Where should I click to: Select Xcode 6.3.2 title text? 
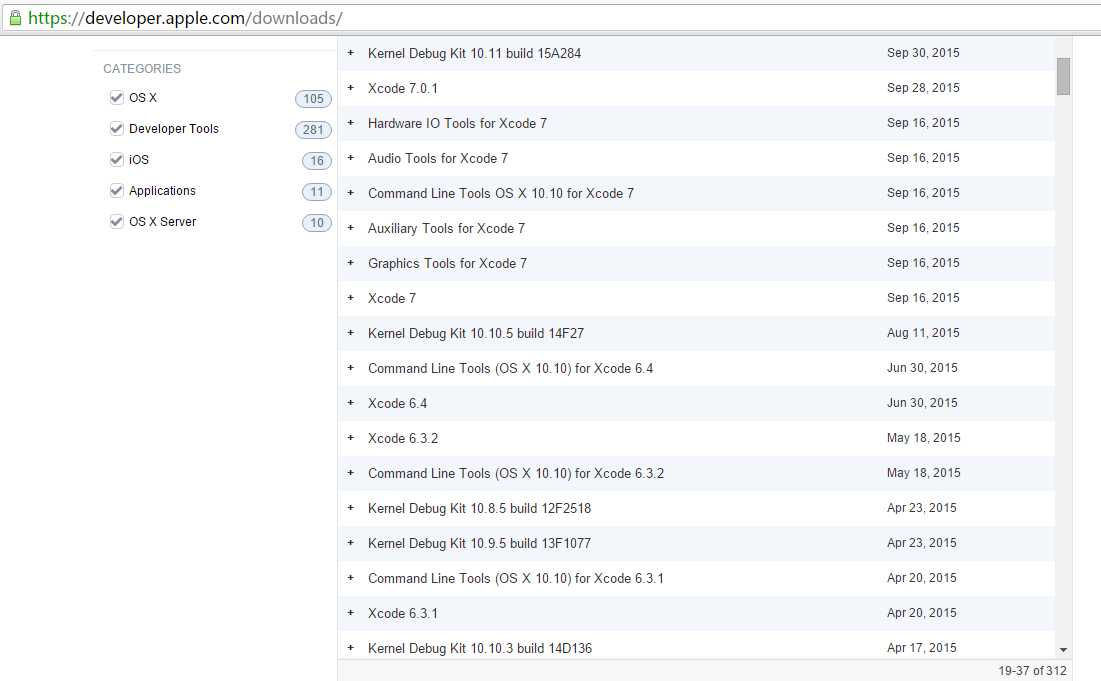pos(403,439)
